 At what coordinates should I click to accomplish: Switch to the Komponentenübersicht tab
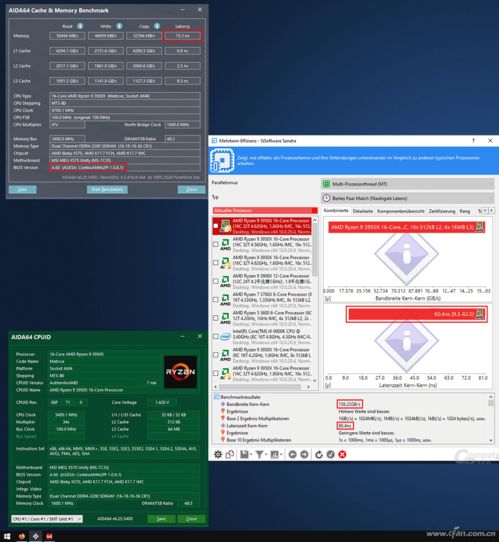click(401, 211)
